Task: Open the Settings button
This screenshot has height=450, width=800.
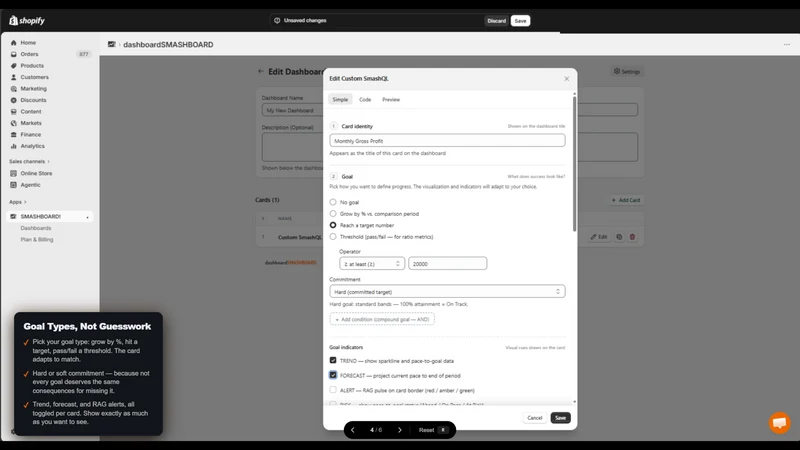Action: pos(627,71)
